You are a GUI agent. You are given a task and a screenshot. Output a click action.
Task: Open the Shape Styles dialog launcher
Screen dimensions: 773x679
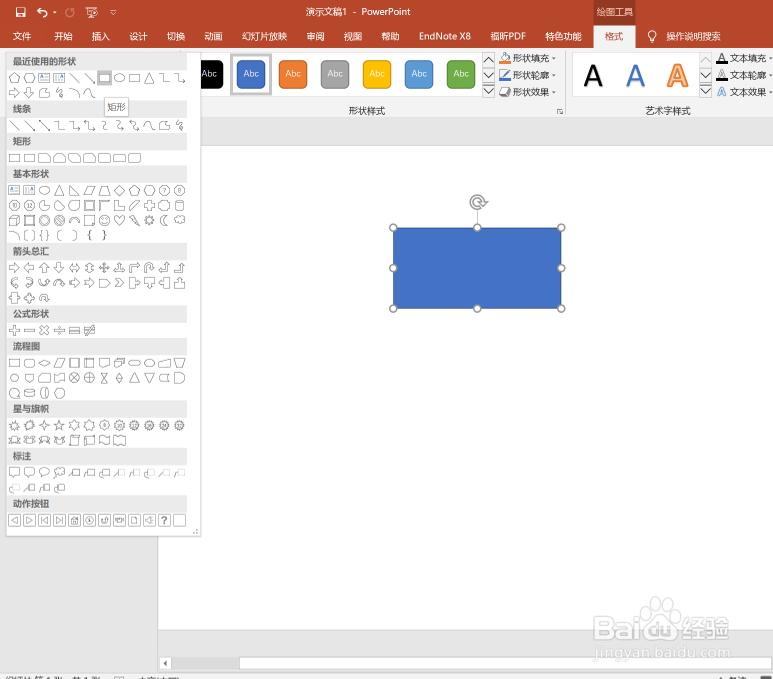click(x=560, y=112)
